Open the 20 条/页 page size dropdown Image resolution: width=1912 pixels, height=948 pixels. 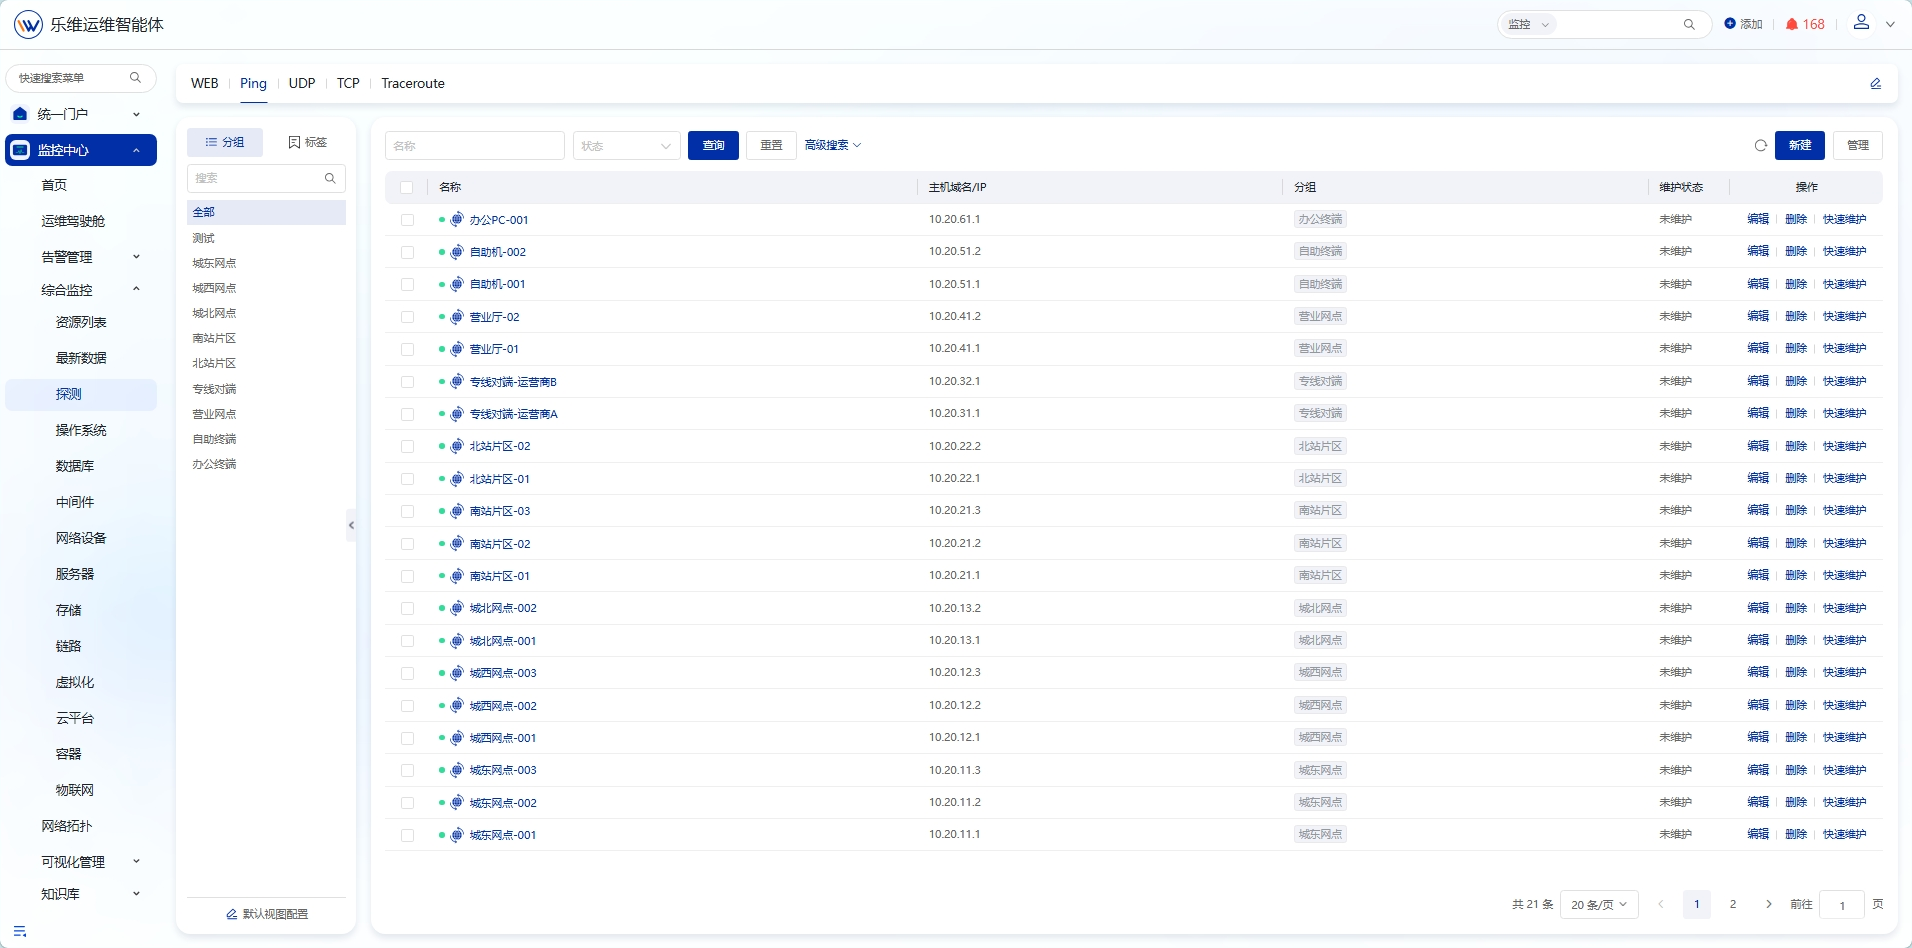1599,905
